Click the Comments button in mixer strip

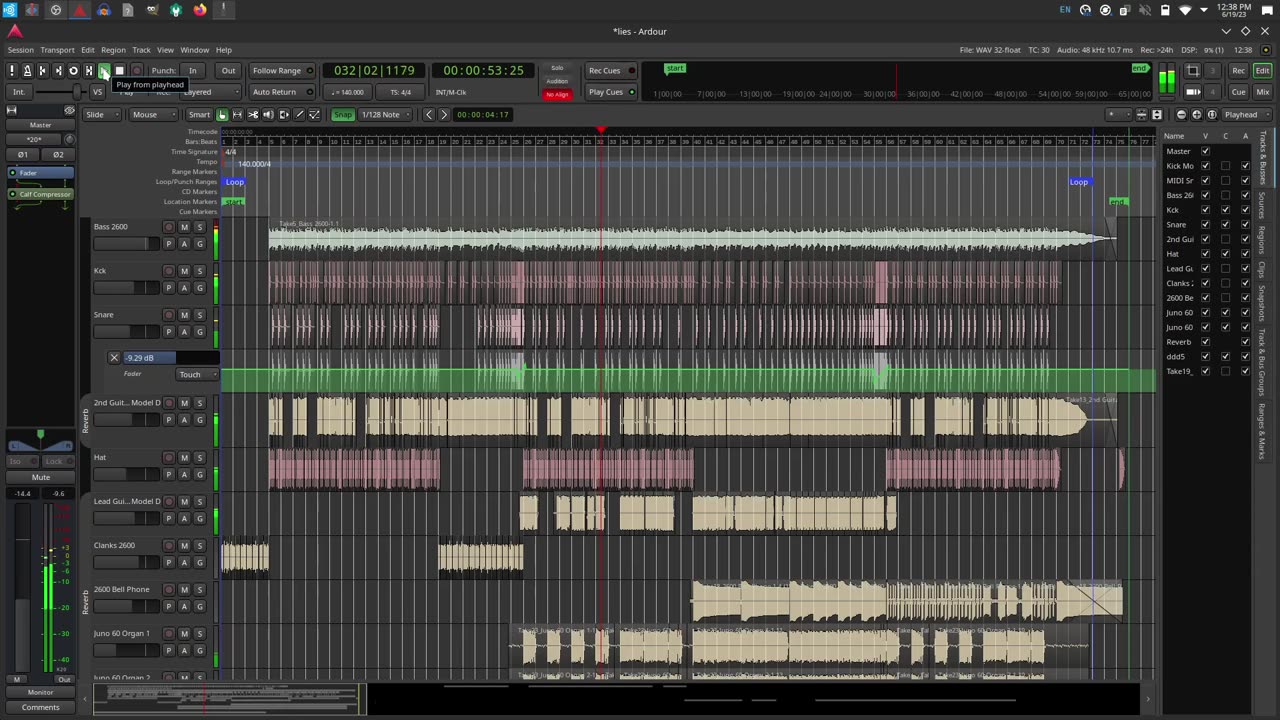[x=41, y=707]
